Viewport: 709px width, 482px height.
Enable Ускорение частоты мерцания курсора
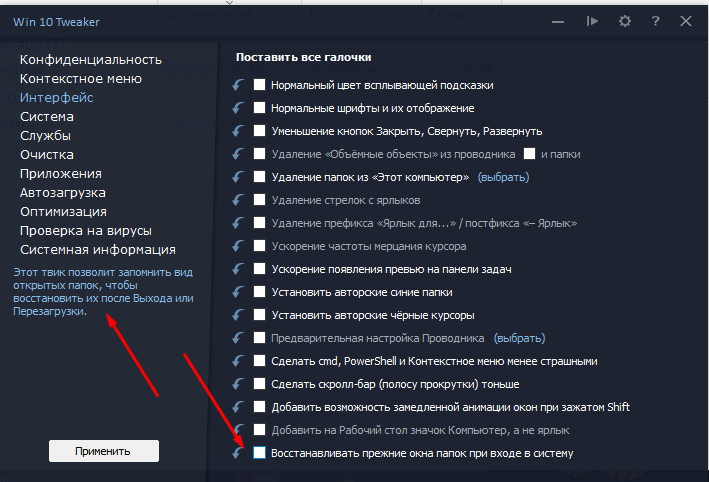pos(260,246)
